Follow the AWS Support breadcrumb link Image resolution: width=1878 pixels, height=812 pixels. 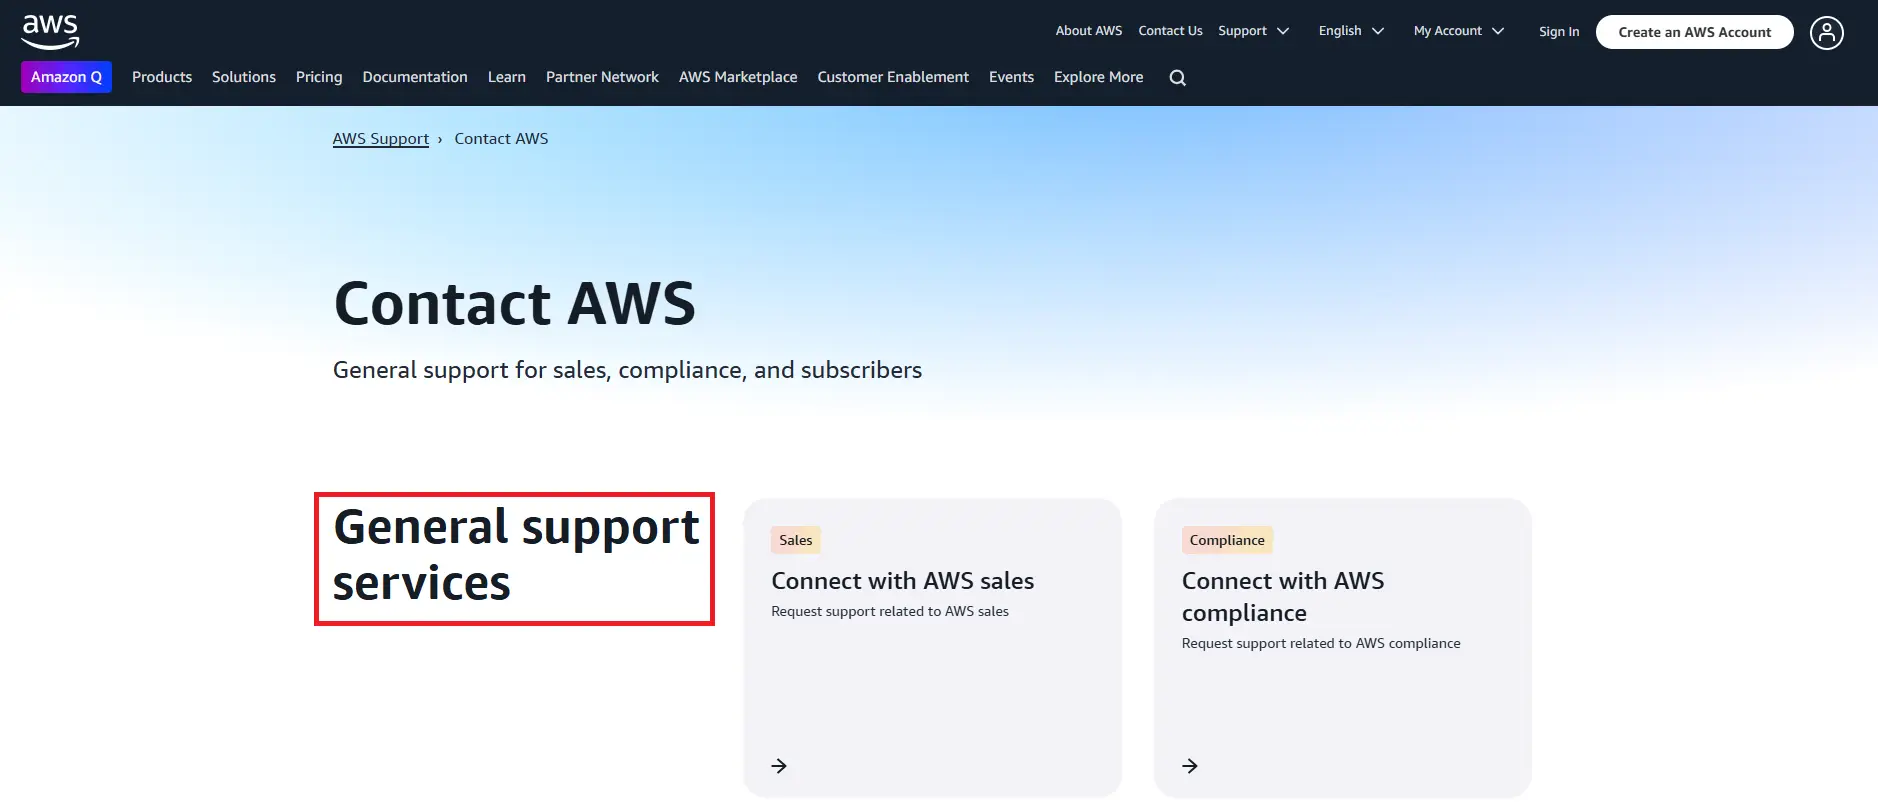[381, 139]
